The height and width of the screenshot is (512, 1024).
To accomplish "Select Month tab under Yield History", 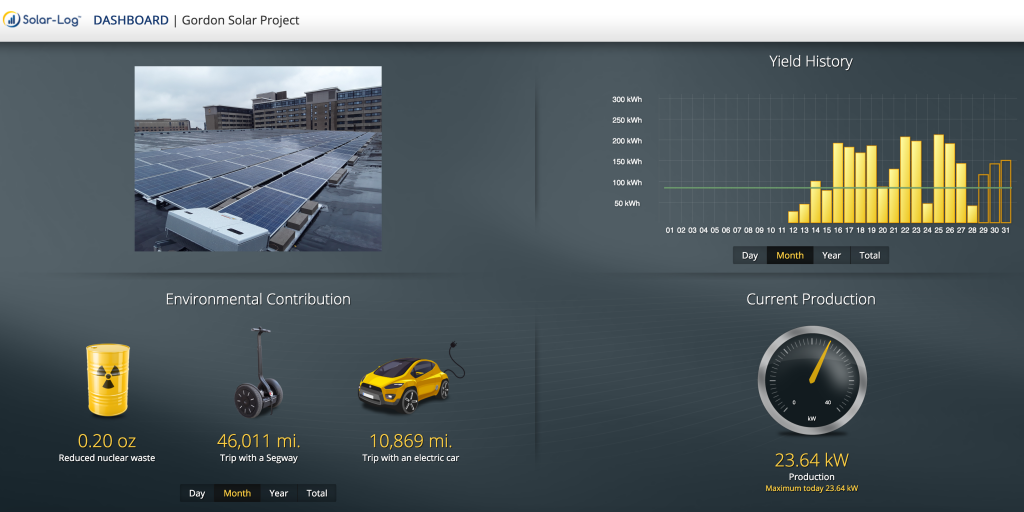I will tap(790, 255).
